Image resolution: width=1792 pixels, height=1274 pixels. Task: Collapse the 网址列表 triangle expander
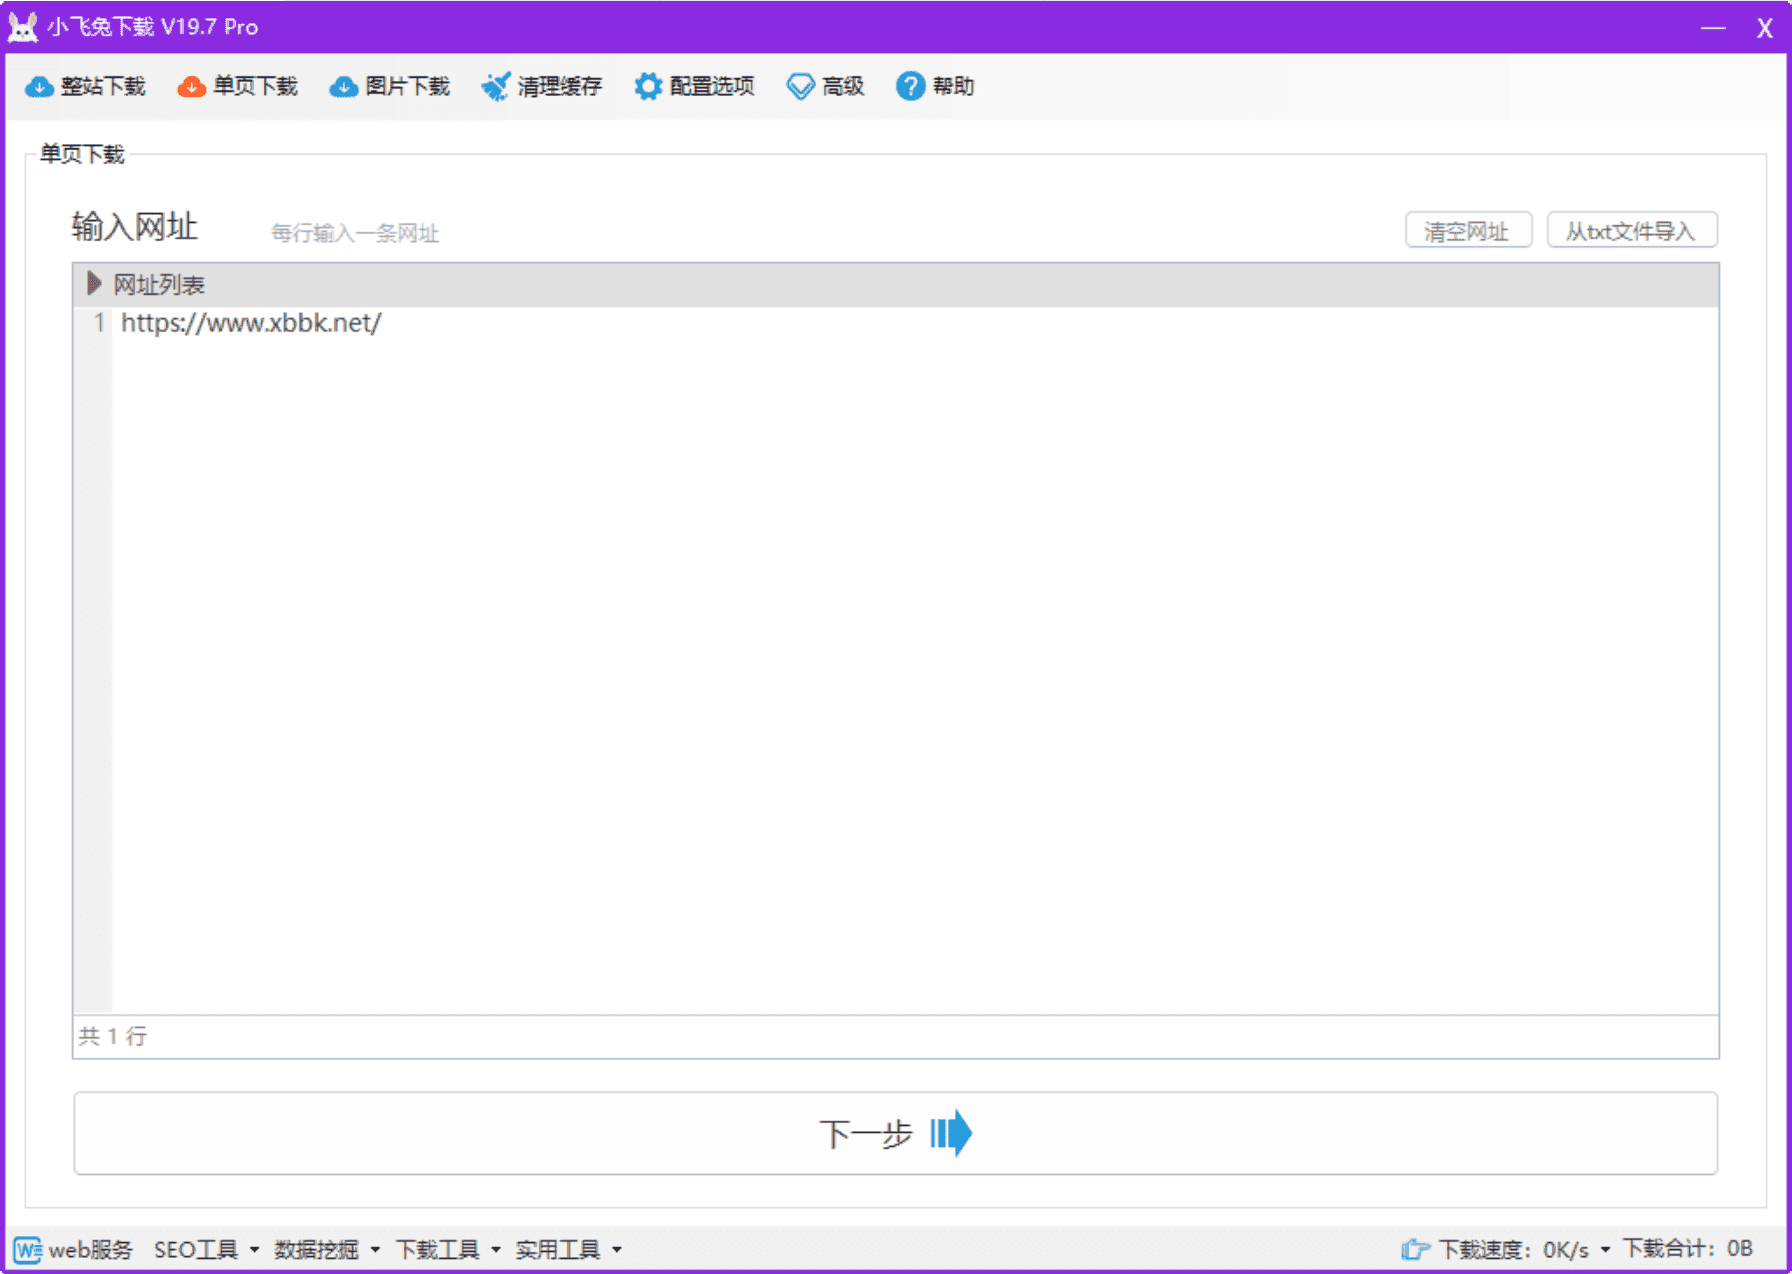click(94, 284)
